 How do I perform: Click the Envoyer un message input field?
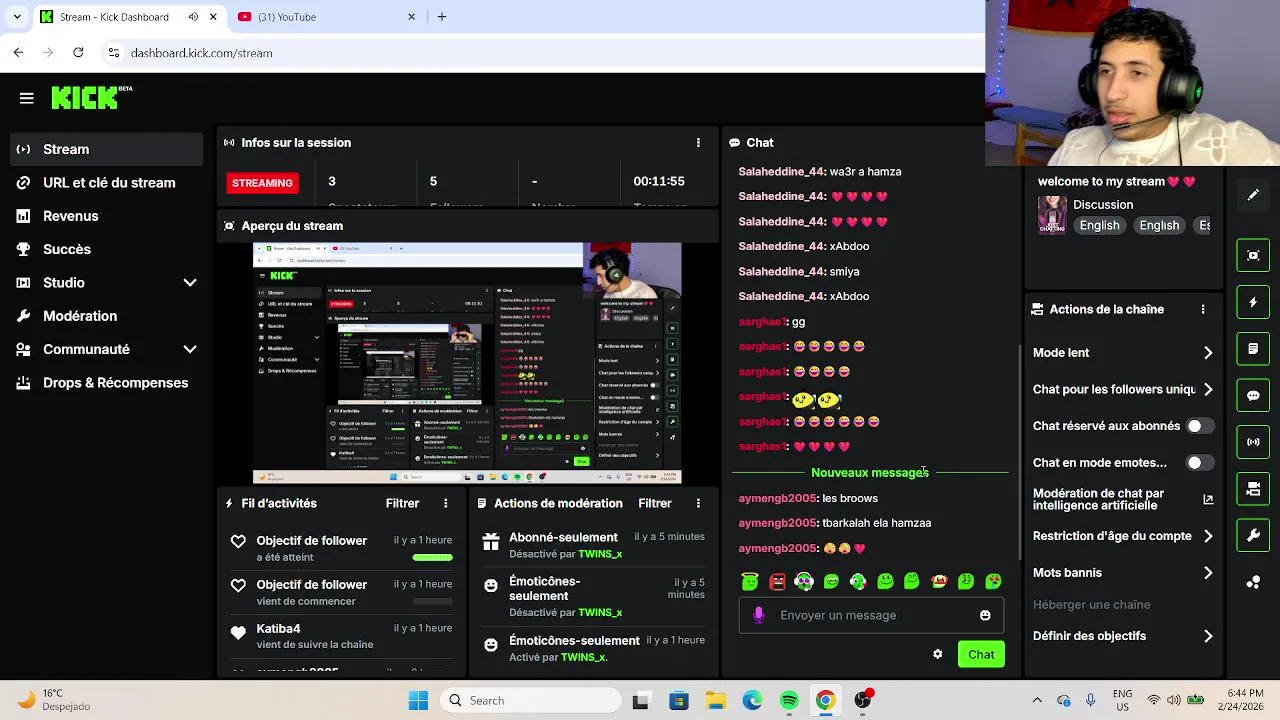point(871,615)
